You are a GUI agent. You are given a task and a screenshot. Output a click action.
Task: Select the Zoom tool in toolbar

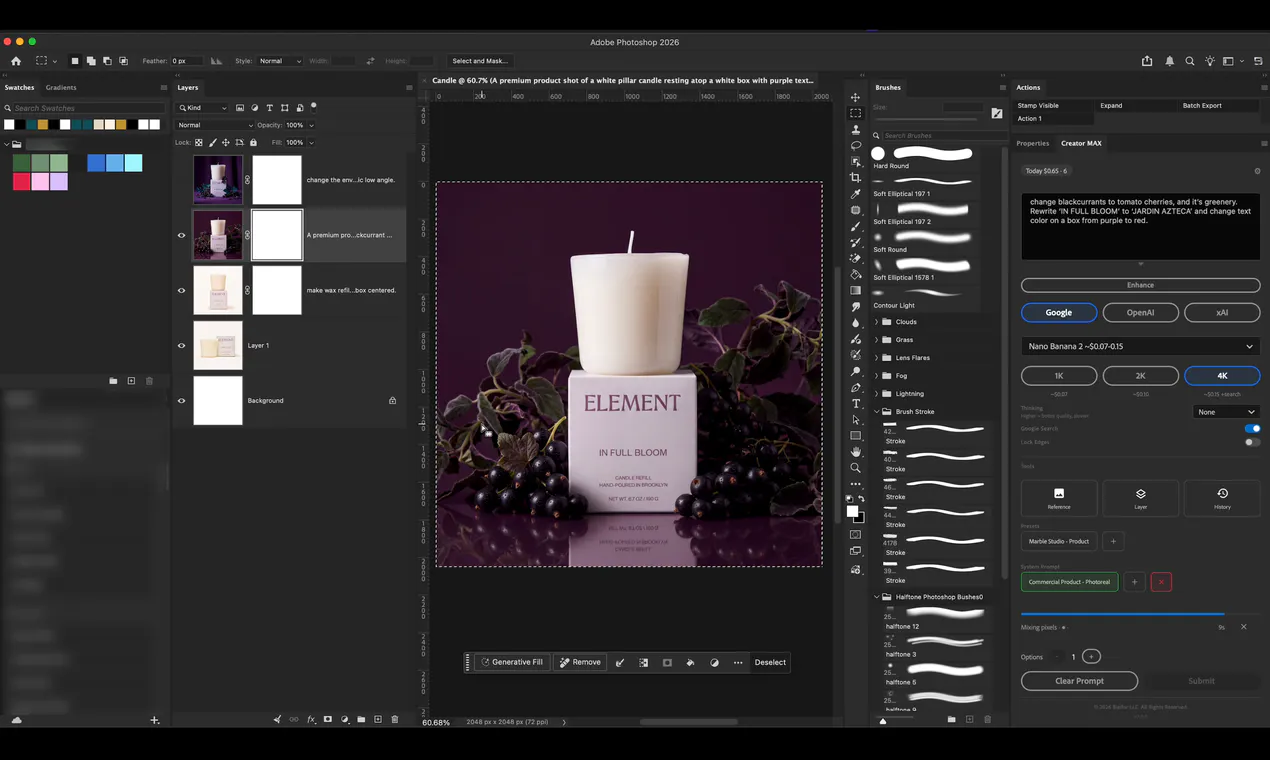coord(855,468)
